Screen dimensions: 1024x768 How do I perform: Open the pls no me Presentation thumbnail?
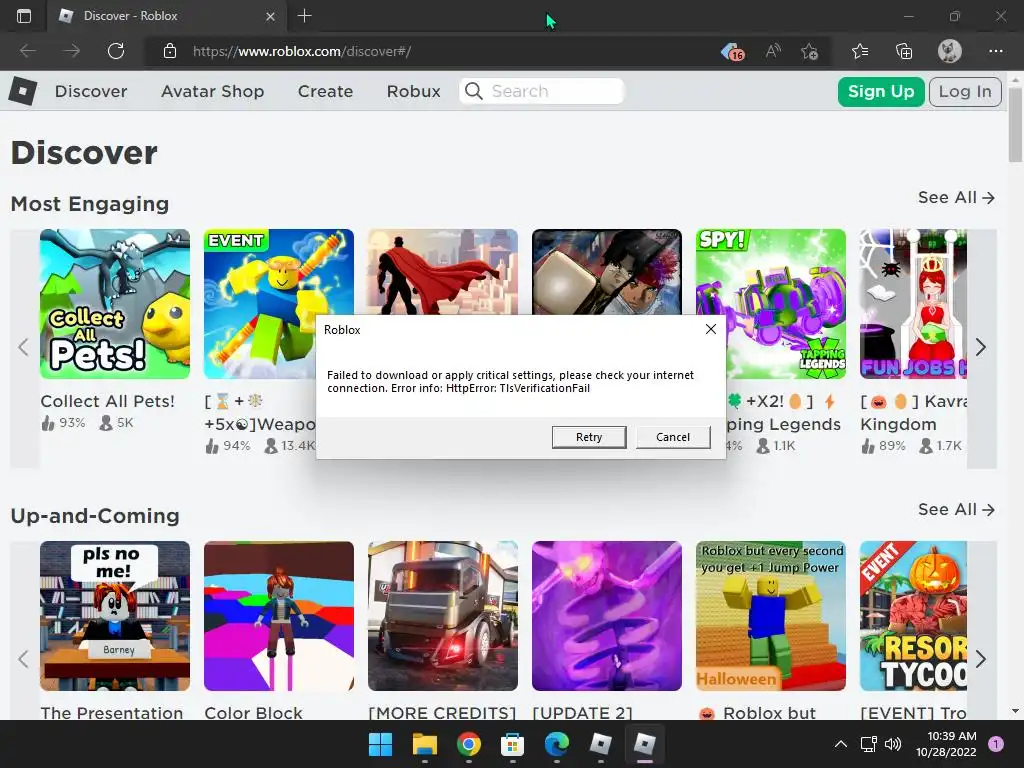click(115, 616)
